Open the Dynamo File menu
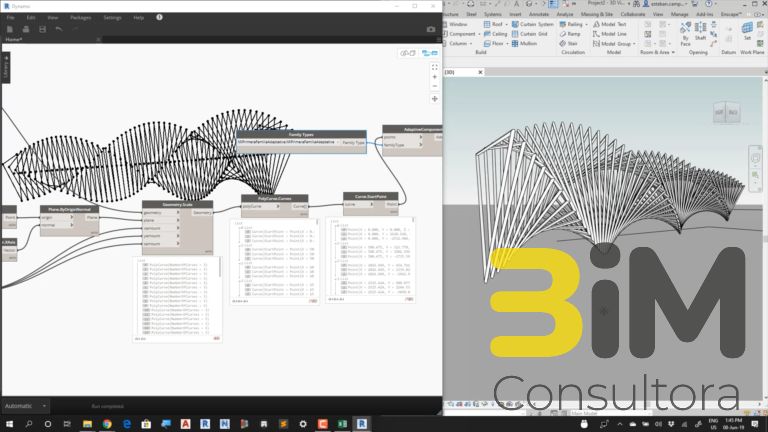Image resolution: width=768 pixels, height=432 pixels. click(10, 18)
